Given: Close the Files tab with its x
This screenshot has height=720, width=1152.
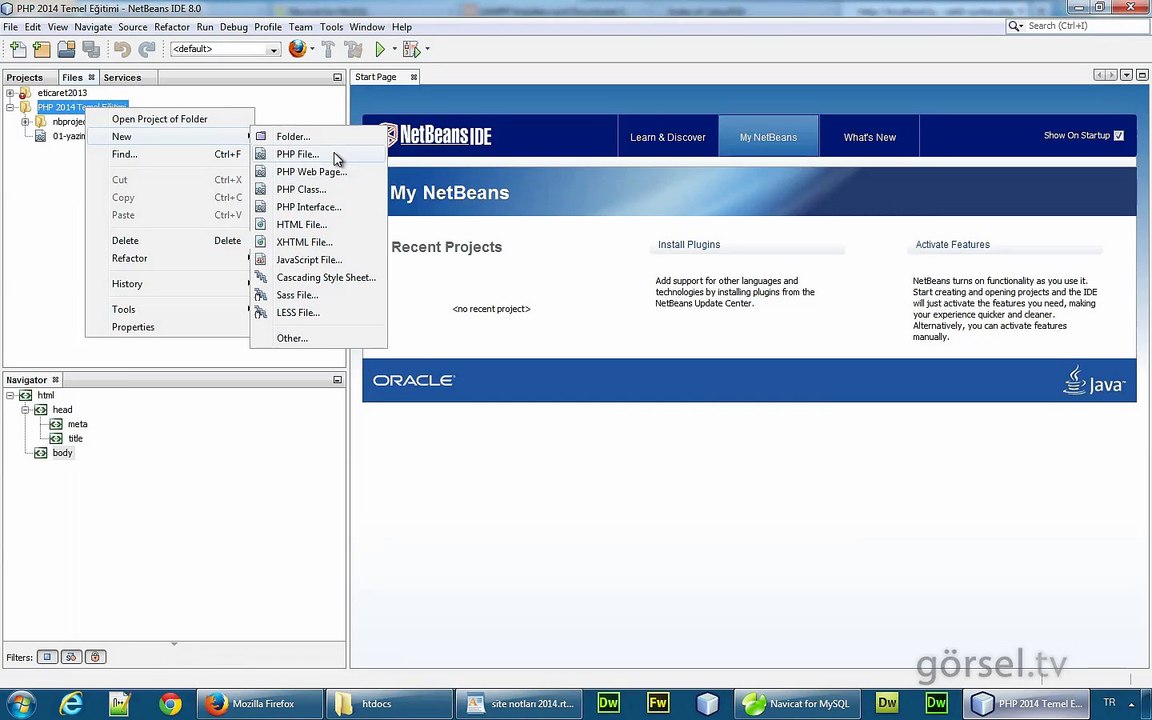Looking at the screenshot, I should tap(91, 76).
